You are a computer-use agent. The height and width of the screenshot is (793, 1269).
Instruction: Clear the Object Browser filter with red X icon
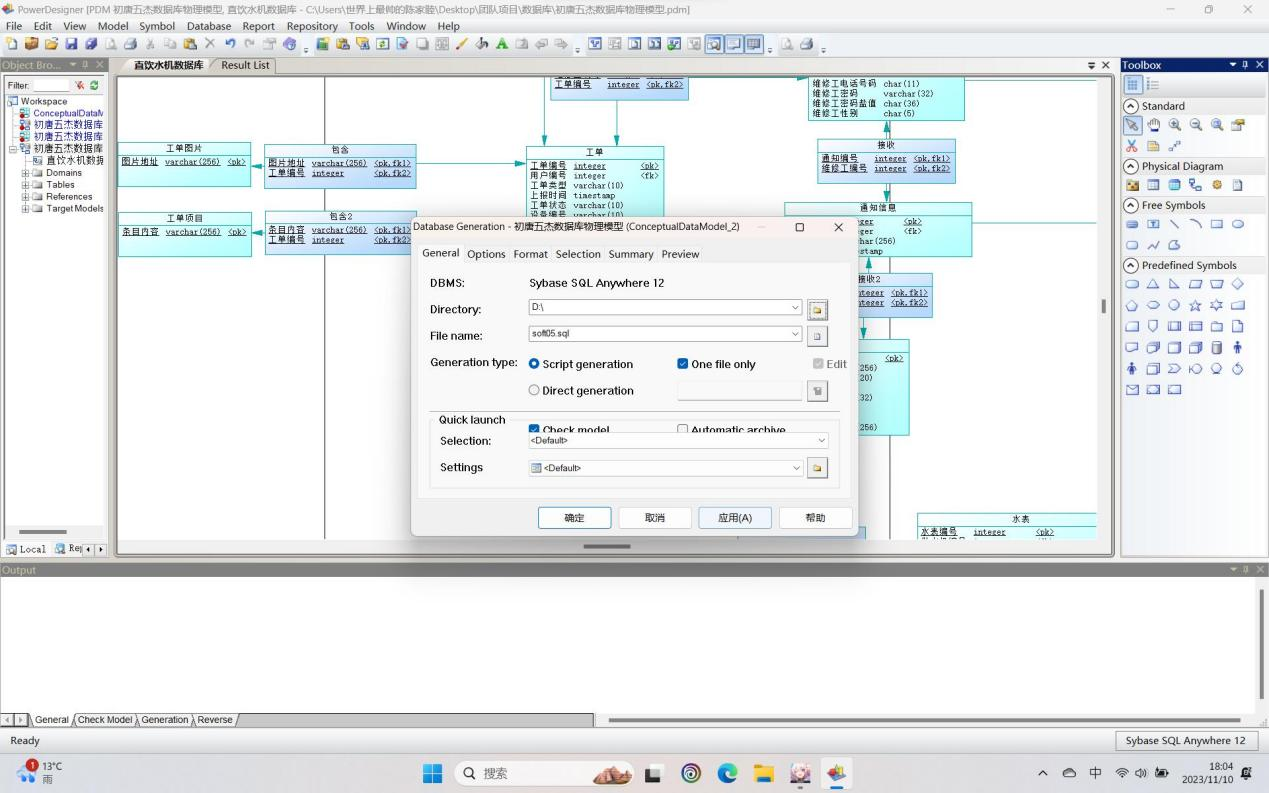click(x=80, y=86)
